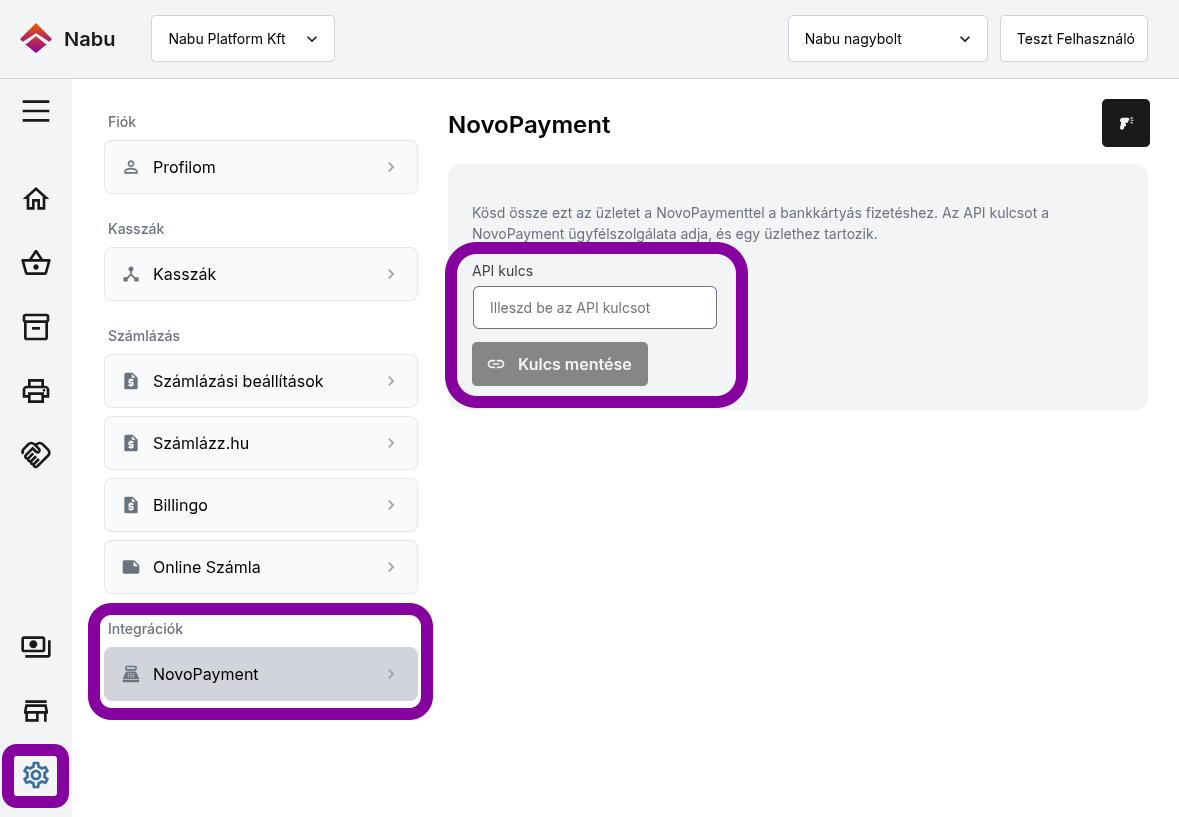This screenshot has height=817, width=1179.
Task: Go to home via house icon
Action: pyautogui.click(x=35, y=199)
